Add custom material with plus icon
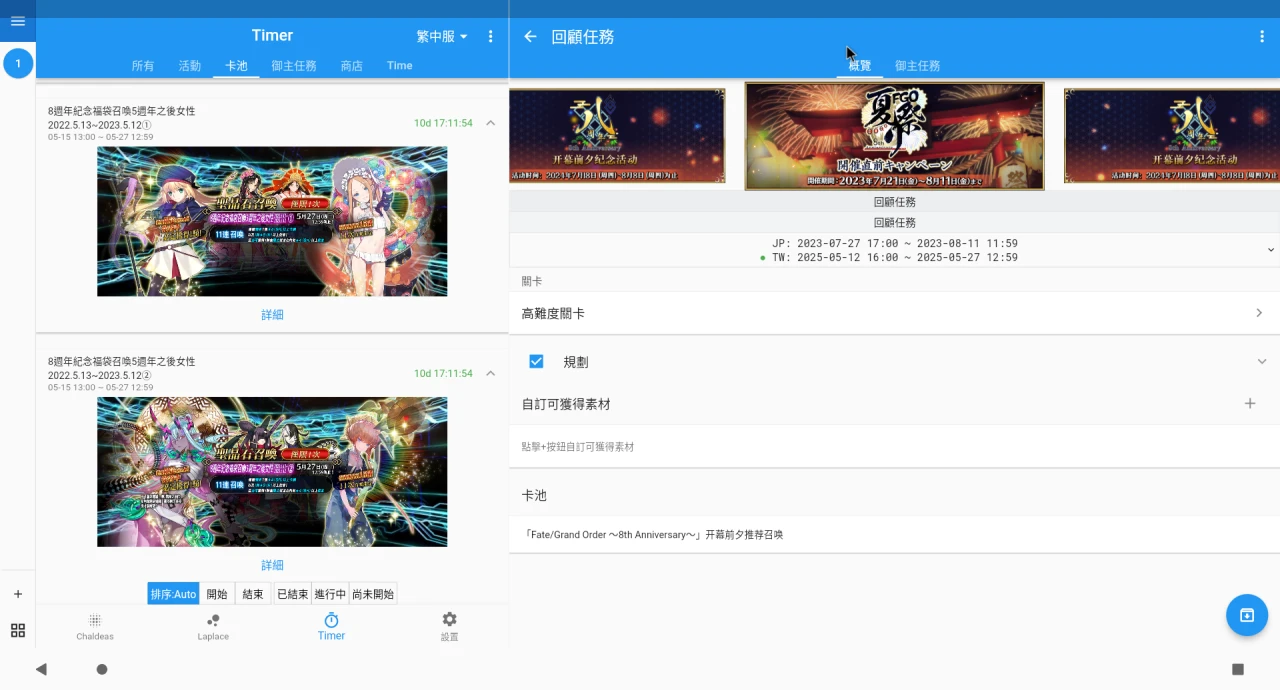This screenshot has height=690, width=1280. pos(1249,404)
